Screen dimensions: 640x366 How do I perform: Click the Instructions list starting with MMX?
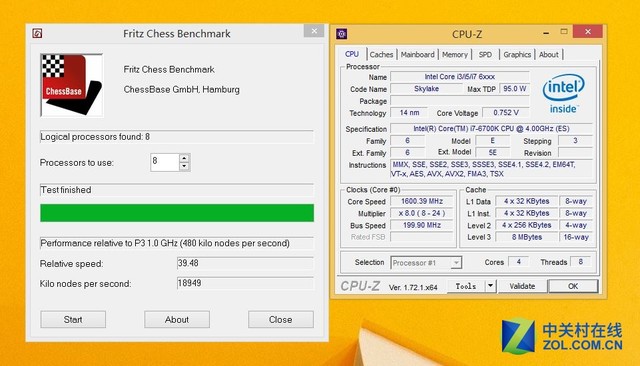click(491, 169)
